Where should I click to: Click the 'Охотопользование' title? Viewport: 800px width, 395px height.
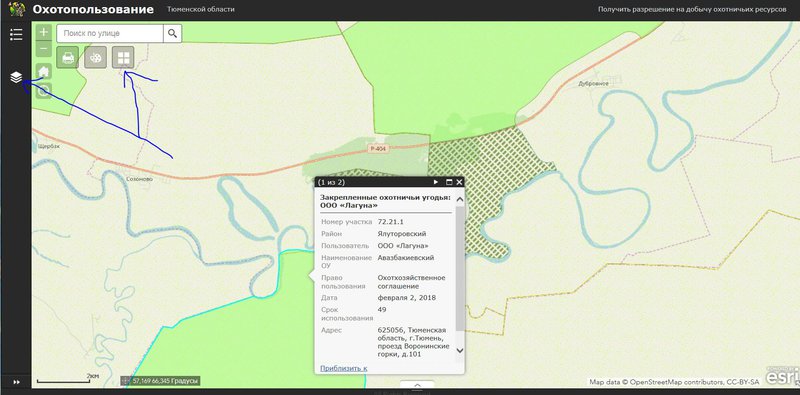pyautogui.click(x=93, y=10)
